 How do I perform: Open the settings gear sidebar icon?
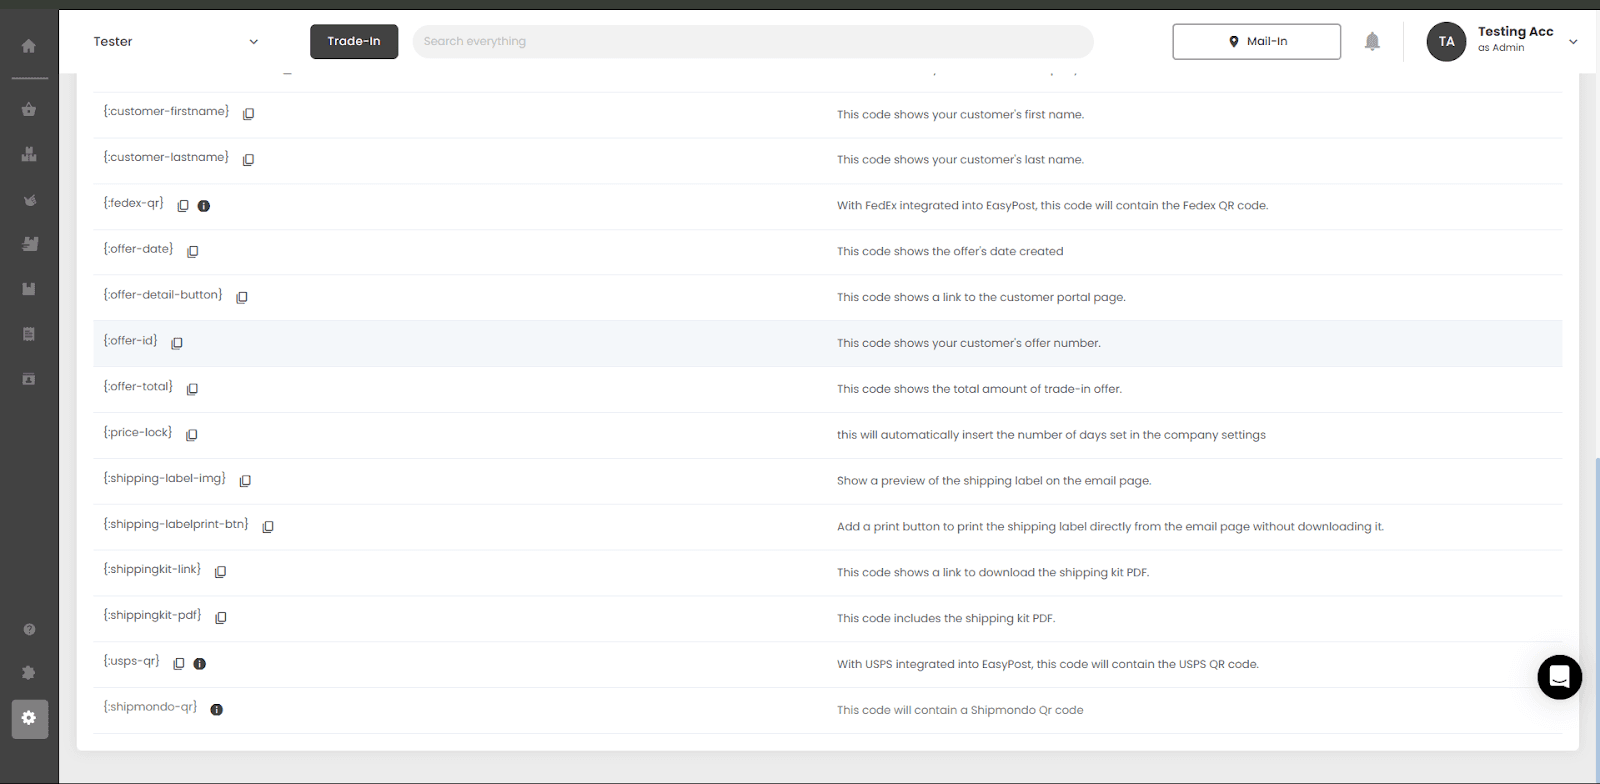[29, 718]
